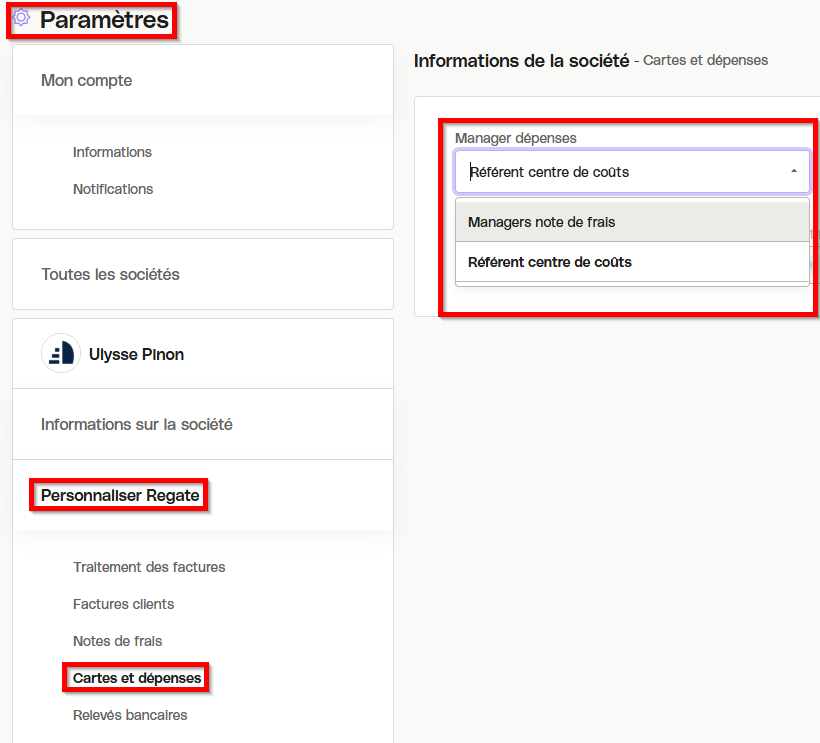The width and height of the screenshot is (820, 743).
Task: Open Relevés bancaires settings
Action: 130,715
